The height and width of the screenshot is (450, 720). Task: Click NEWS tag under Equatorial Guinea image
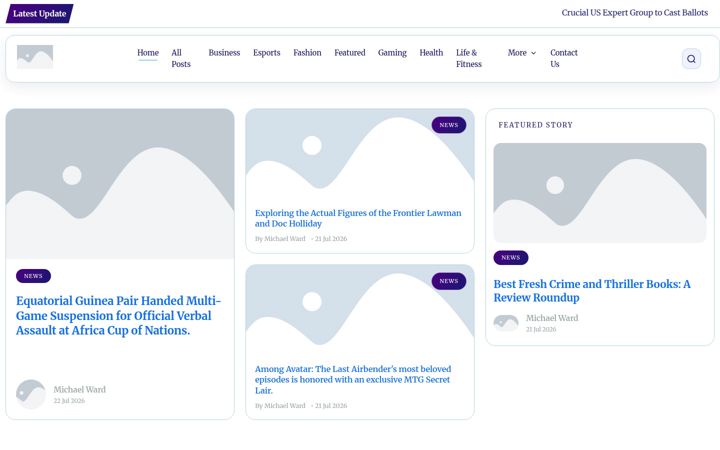[x=33, y=276]
